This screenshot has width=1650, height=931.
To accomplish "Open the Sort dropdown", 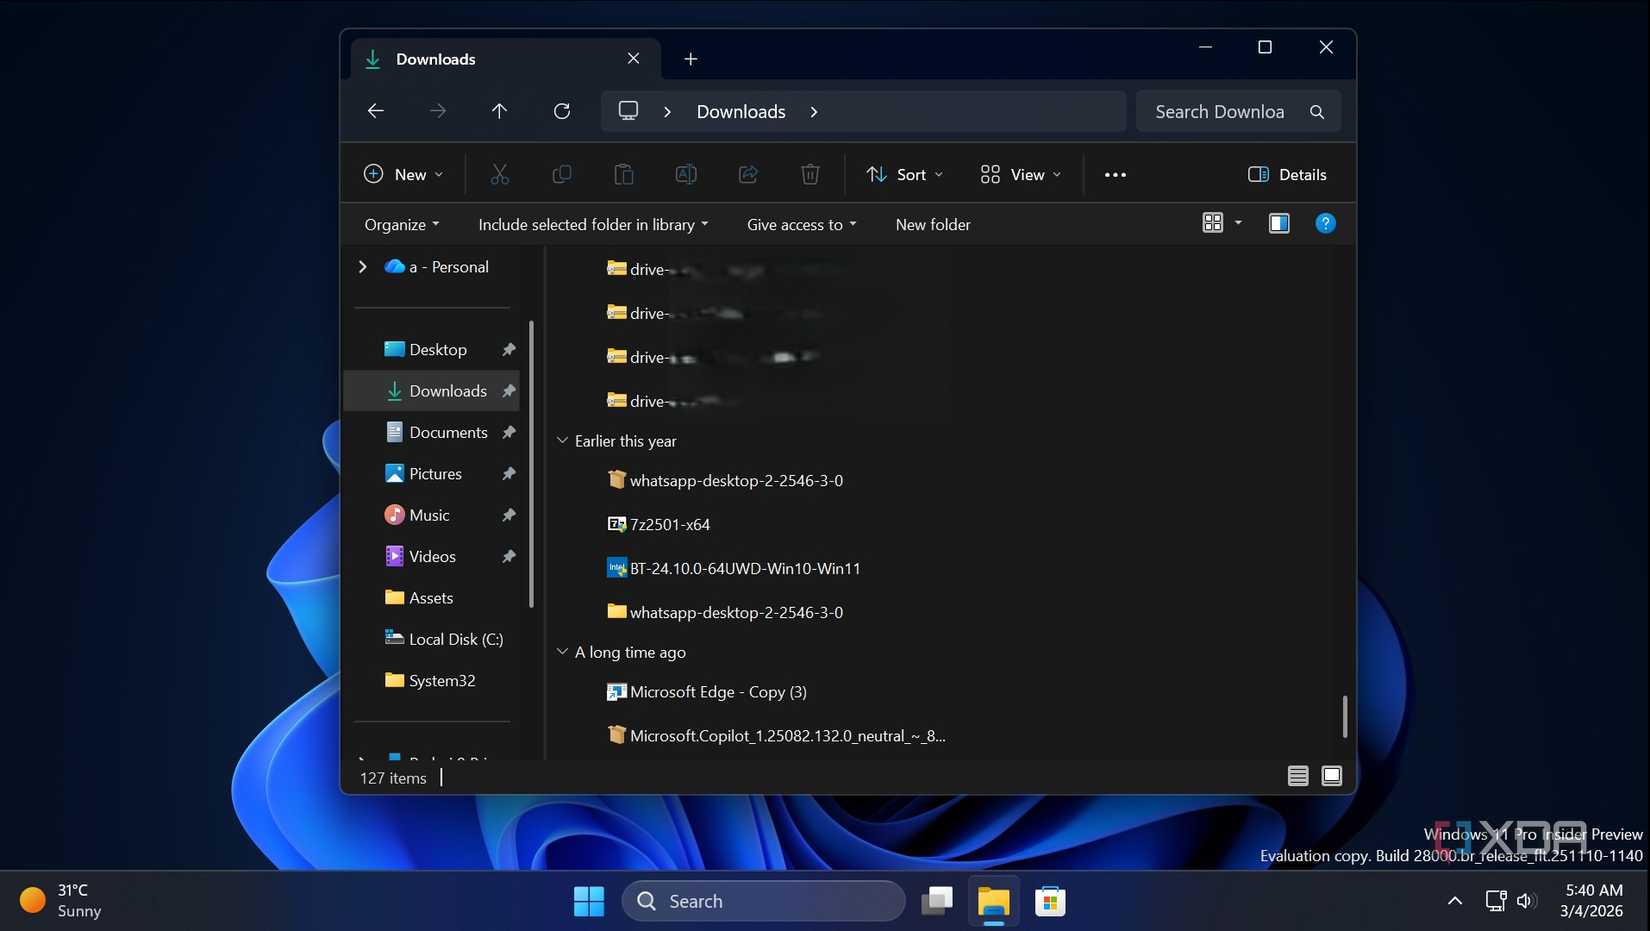I will [x=904, y=174].
